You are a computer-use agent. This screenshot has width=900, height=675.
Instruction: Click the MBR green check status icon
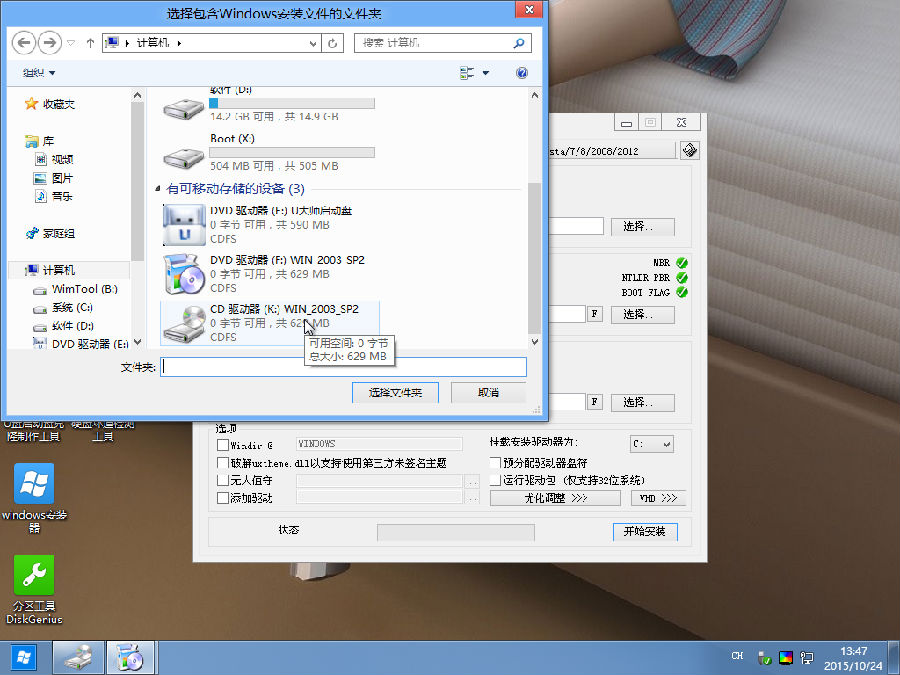(682, 263)
